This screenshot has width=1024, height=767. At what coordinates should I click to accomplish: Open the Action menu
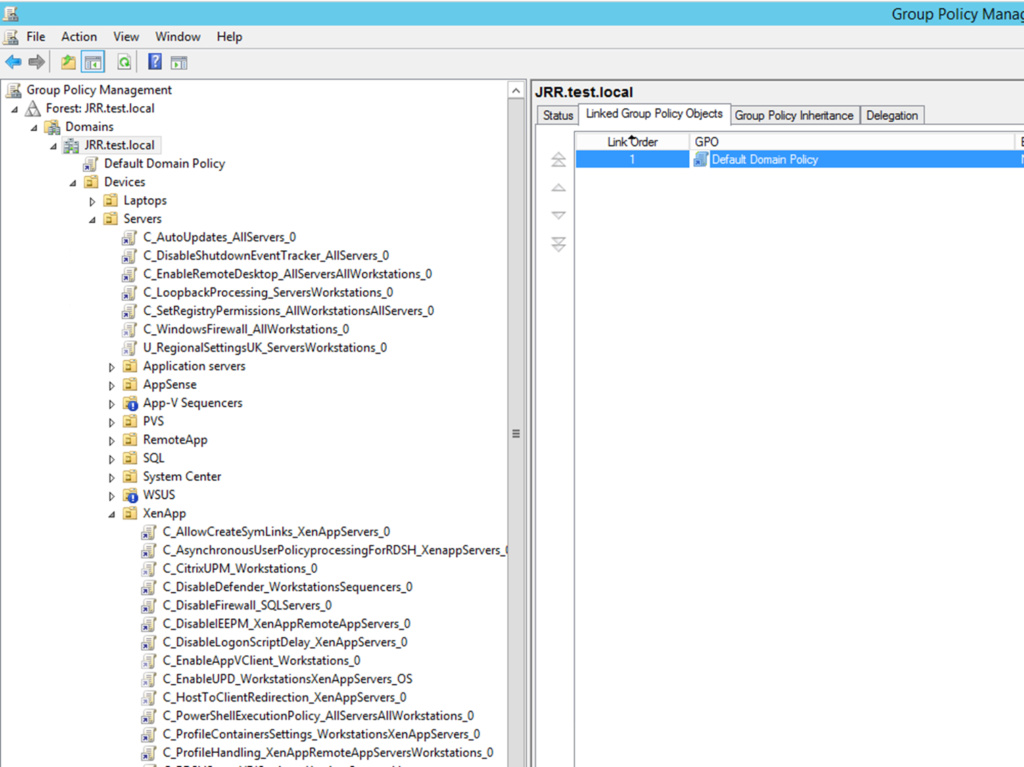pos(79,37)
